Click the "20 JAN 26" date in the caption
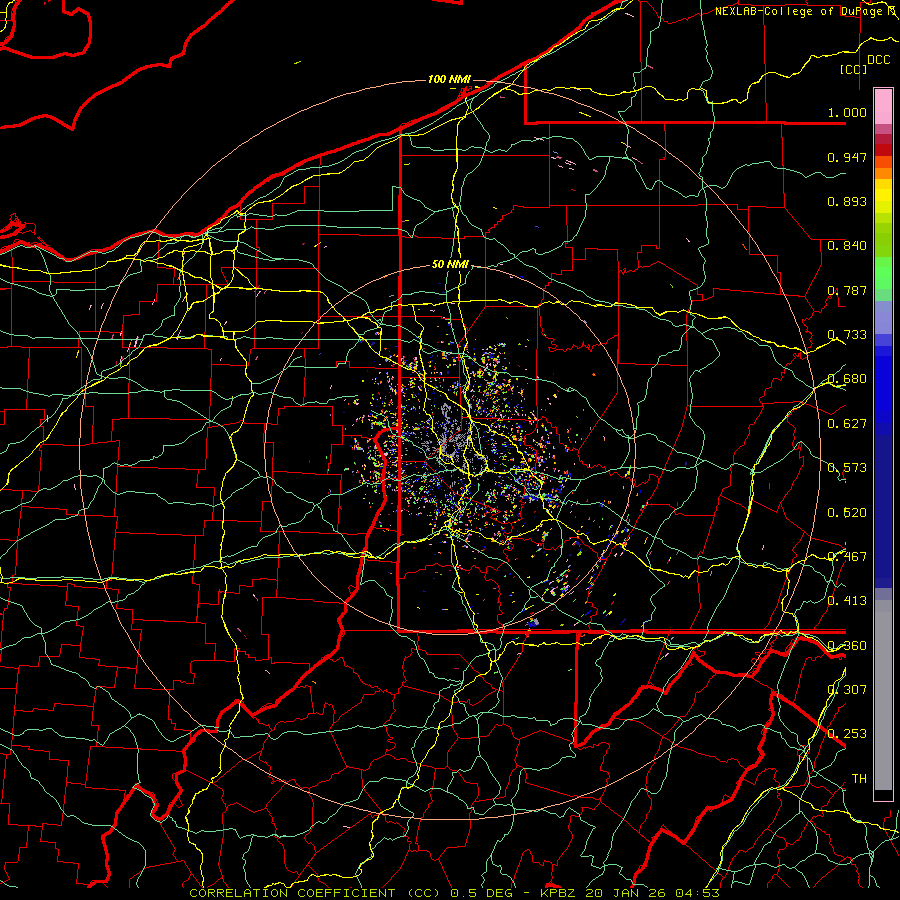Viewport: 900px width, 900px height. tap(626, 893)
